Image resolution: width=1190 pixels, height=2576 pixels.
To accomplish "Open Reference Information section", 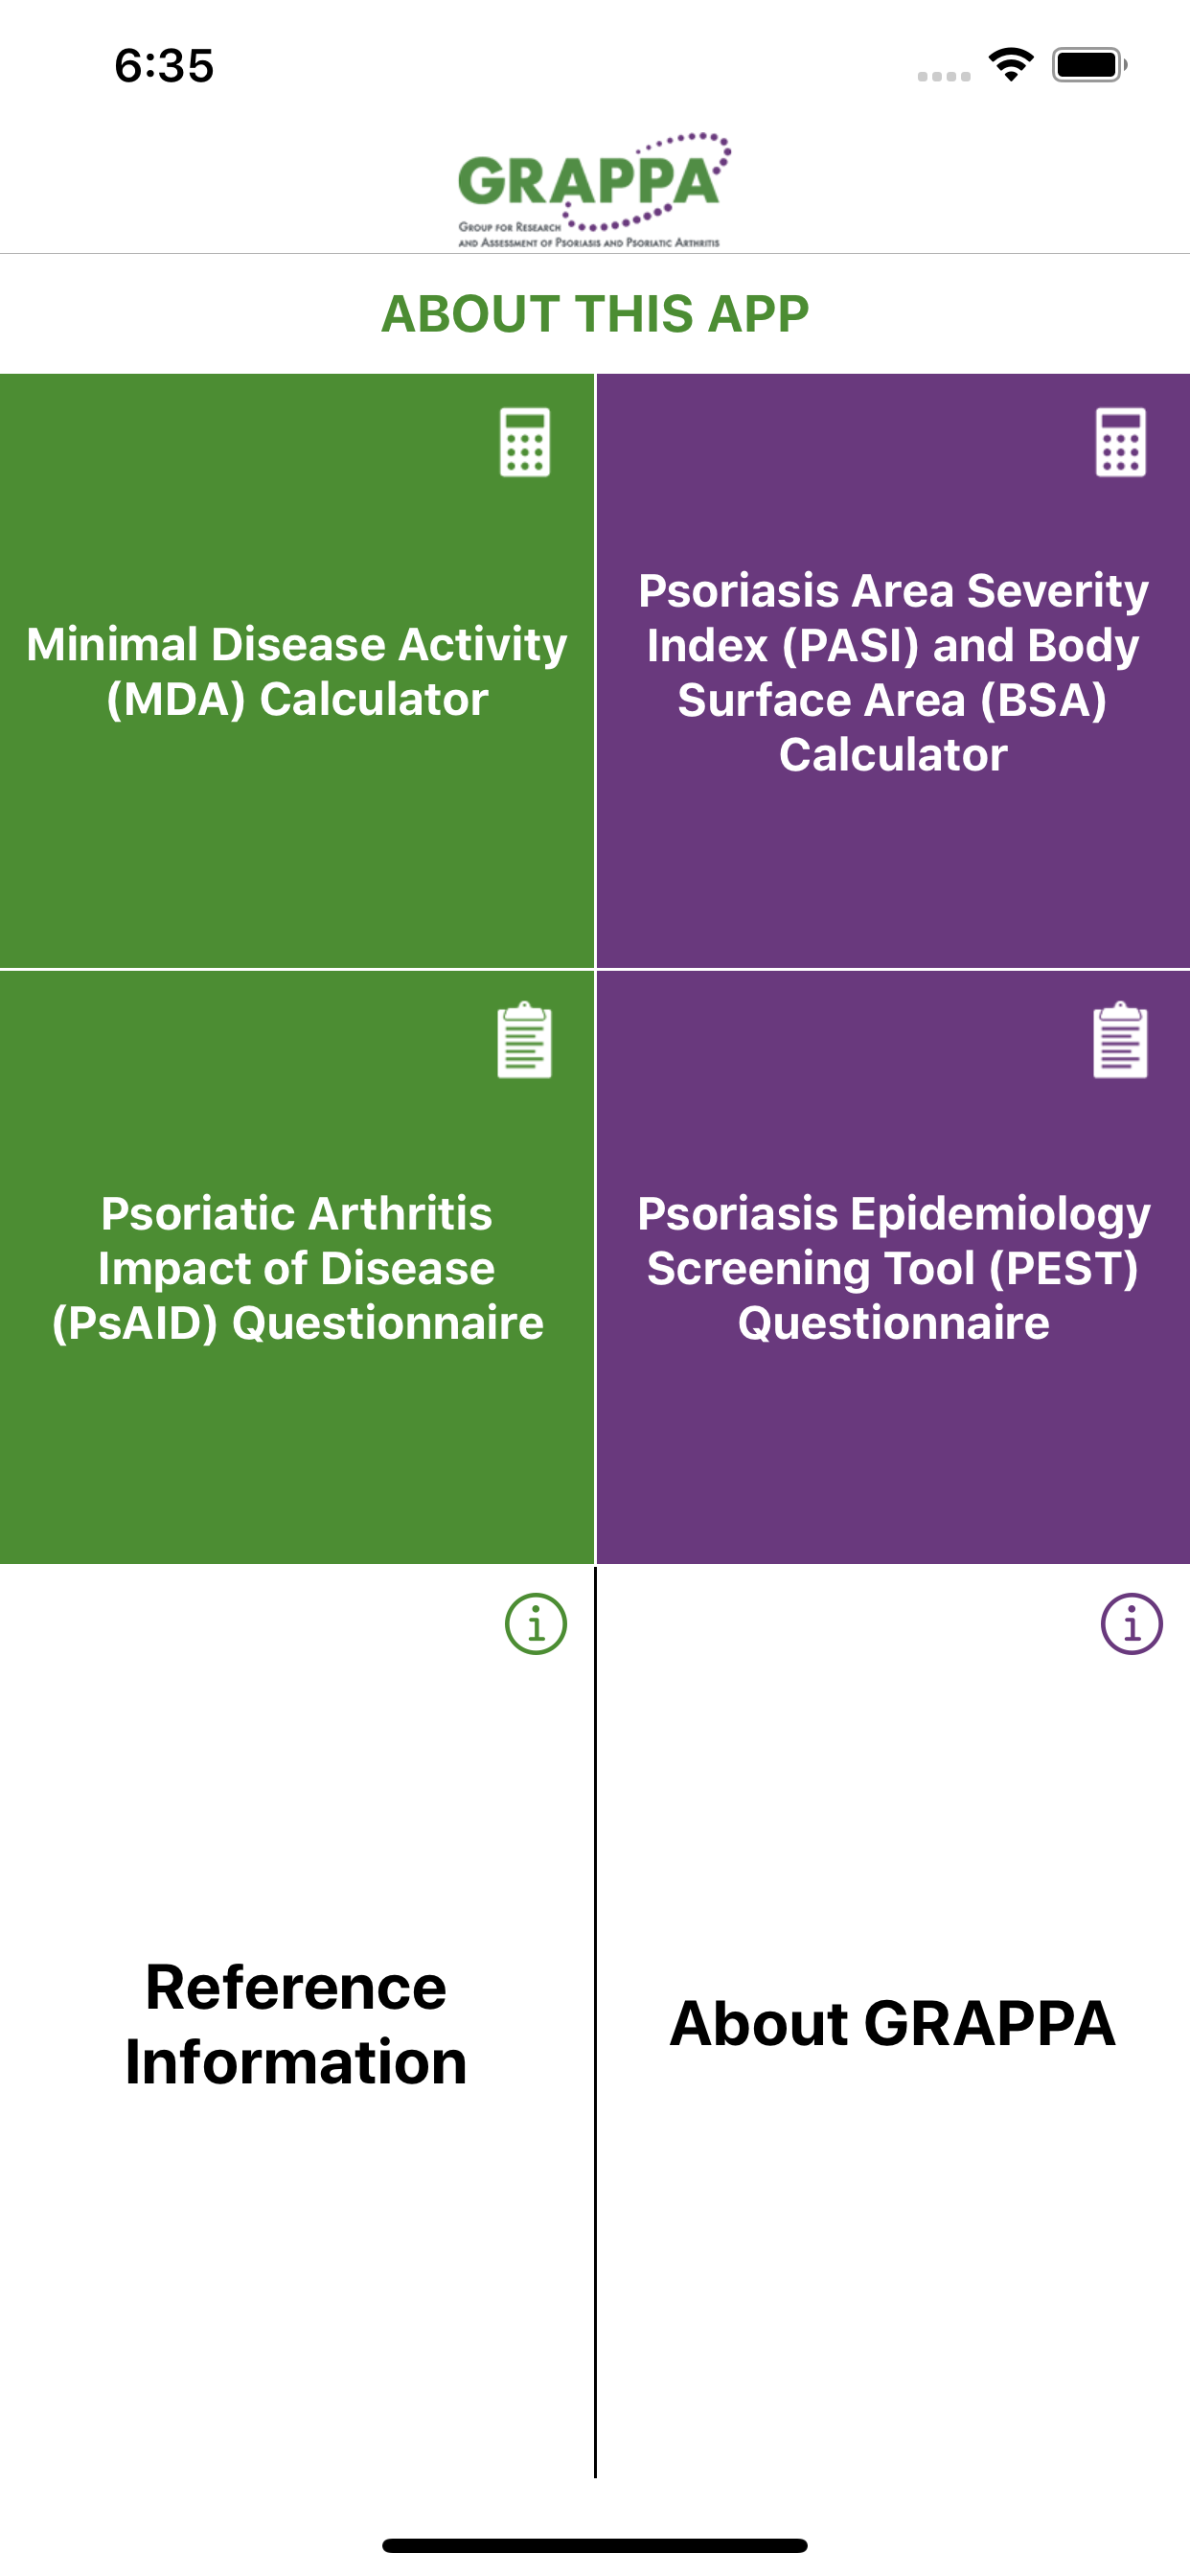I will [297, 2022].
